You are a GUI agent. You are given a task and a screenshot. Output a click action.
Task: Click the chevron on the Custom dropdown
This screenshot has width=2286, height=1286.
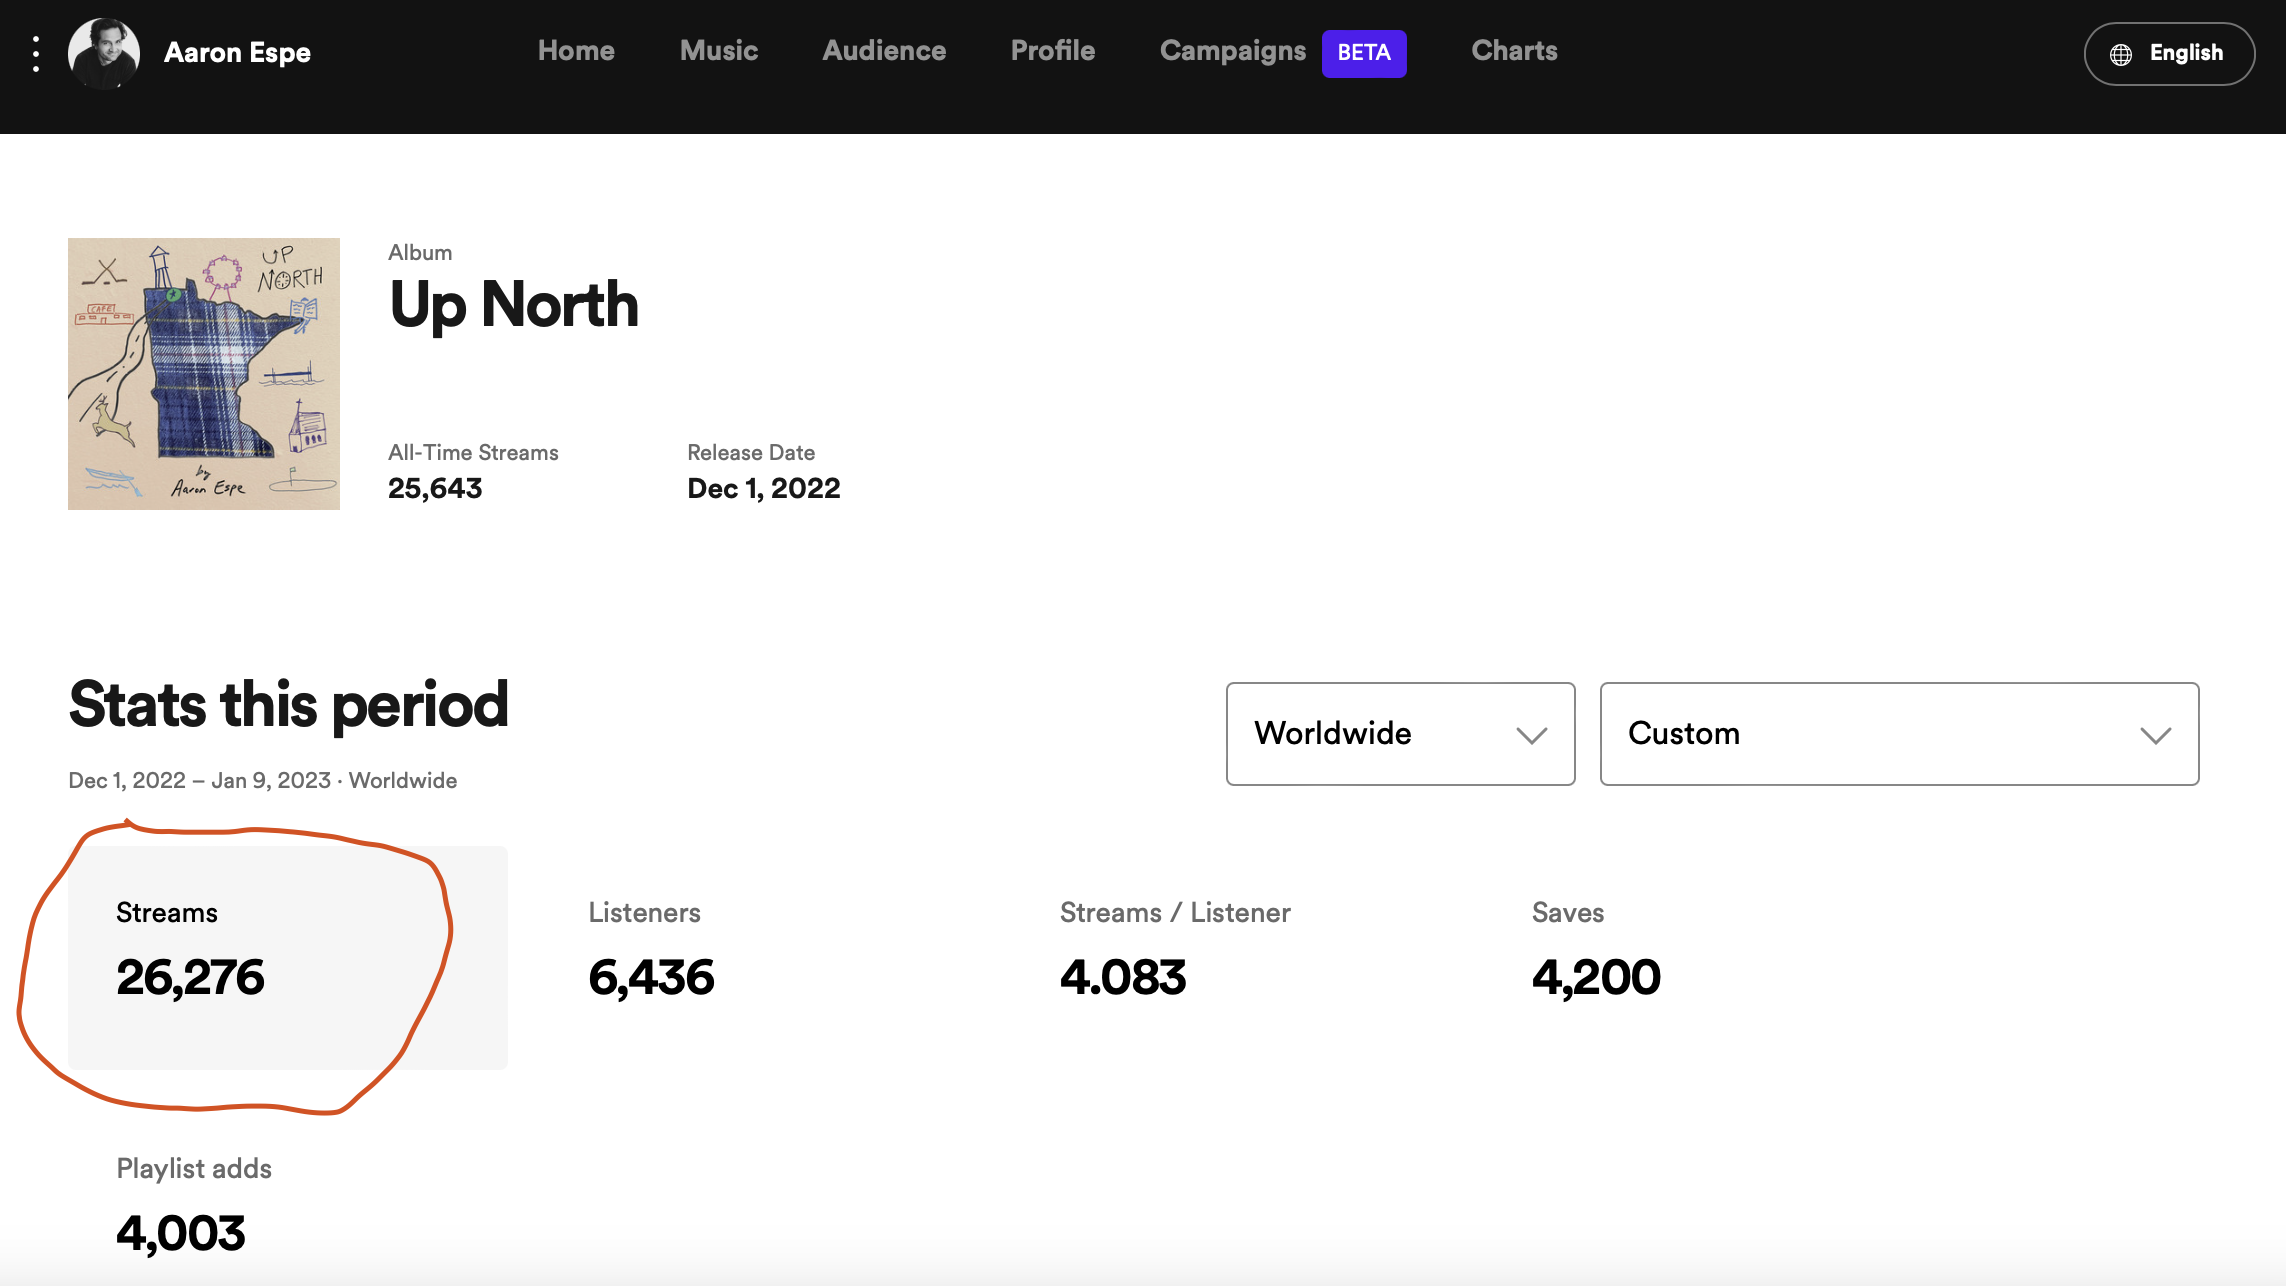pyautogui.click(x=2155, y=736)
